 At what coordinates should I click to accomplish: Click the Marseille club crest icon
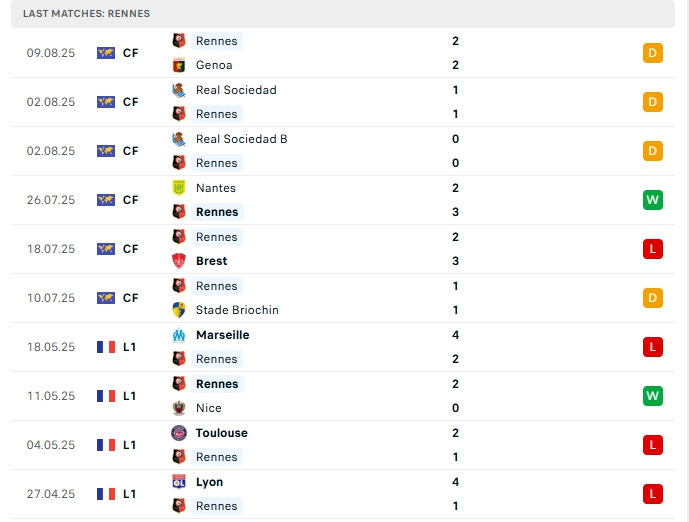pyautogui.click(x=180, y=335)
